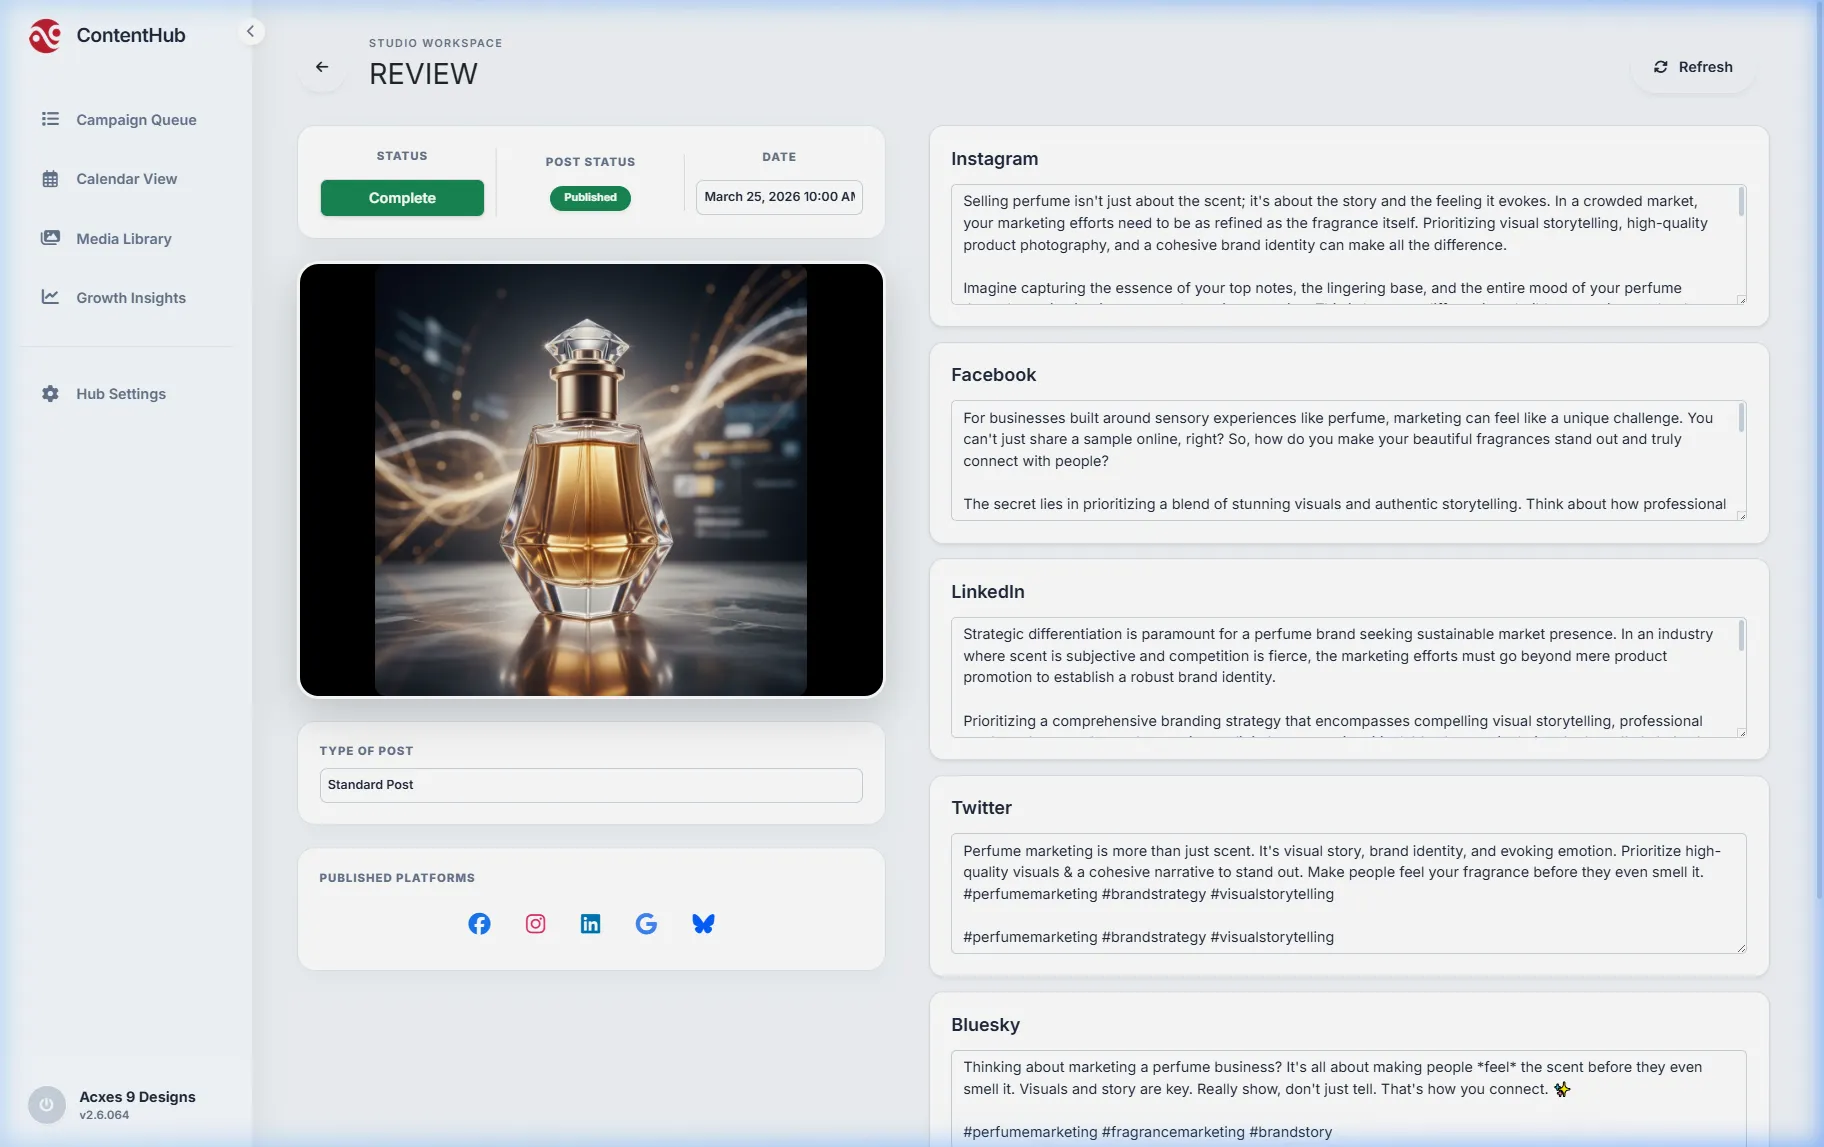Open the Standard Post type dropdown
Screen dimensions: 1824x1147
pos(590,785)
